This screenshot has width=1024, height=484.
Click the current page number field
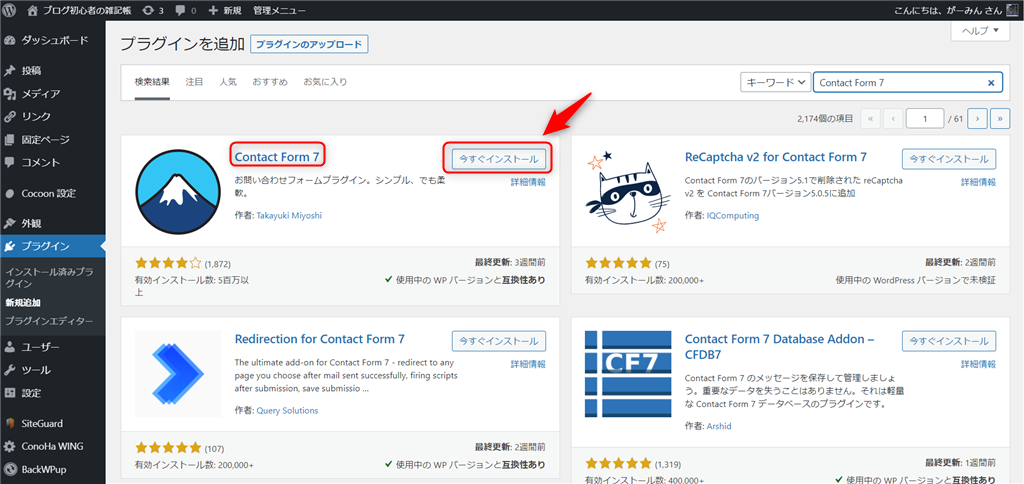pyautogui.click(x=925, y=119)
